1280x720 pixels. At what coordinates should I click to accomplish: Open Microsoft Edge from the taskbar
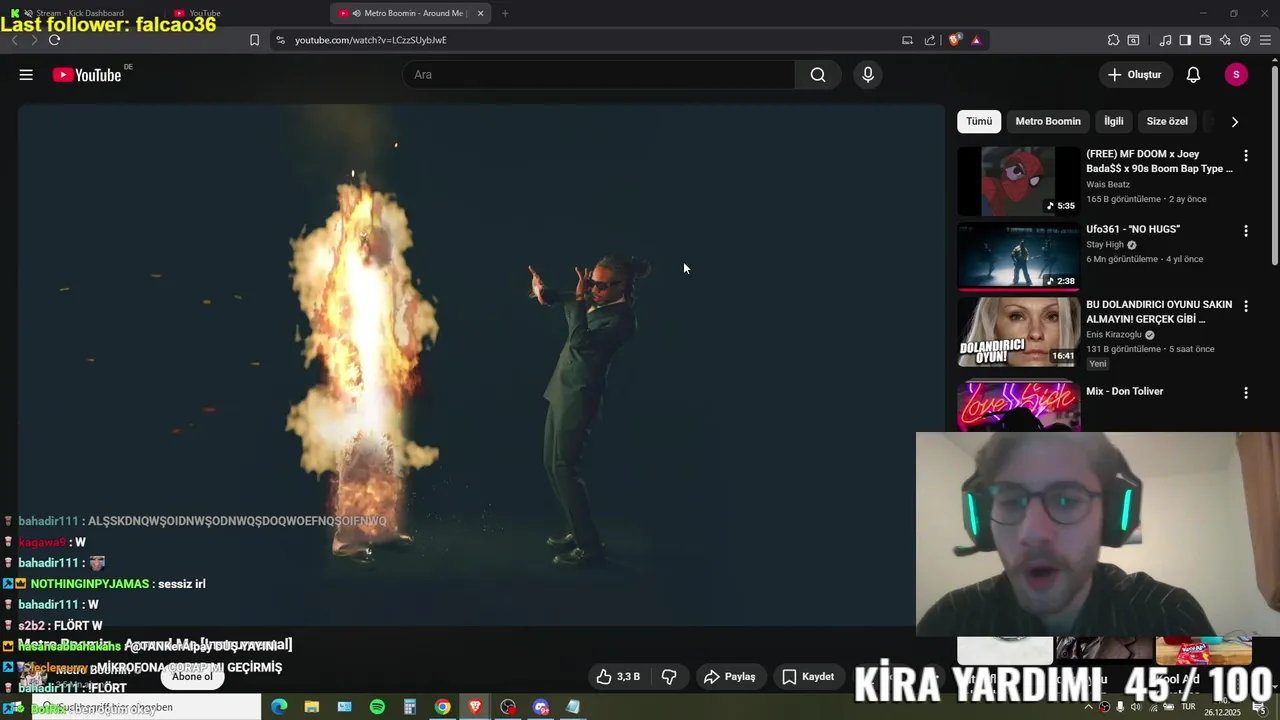(x=279, y=707)
